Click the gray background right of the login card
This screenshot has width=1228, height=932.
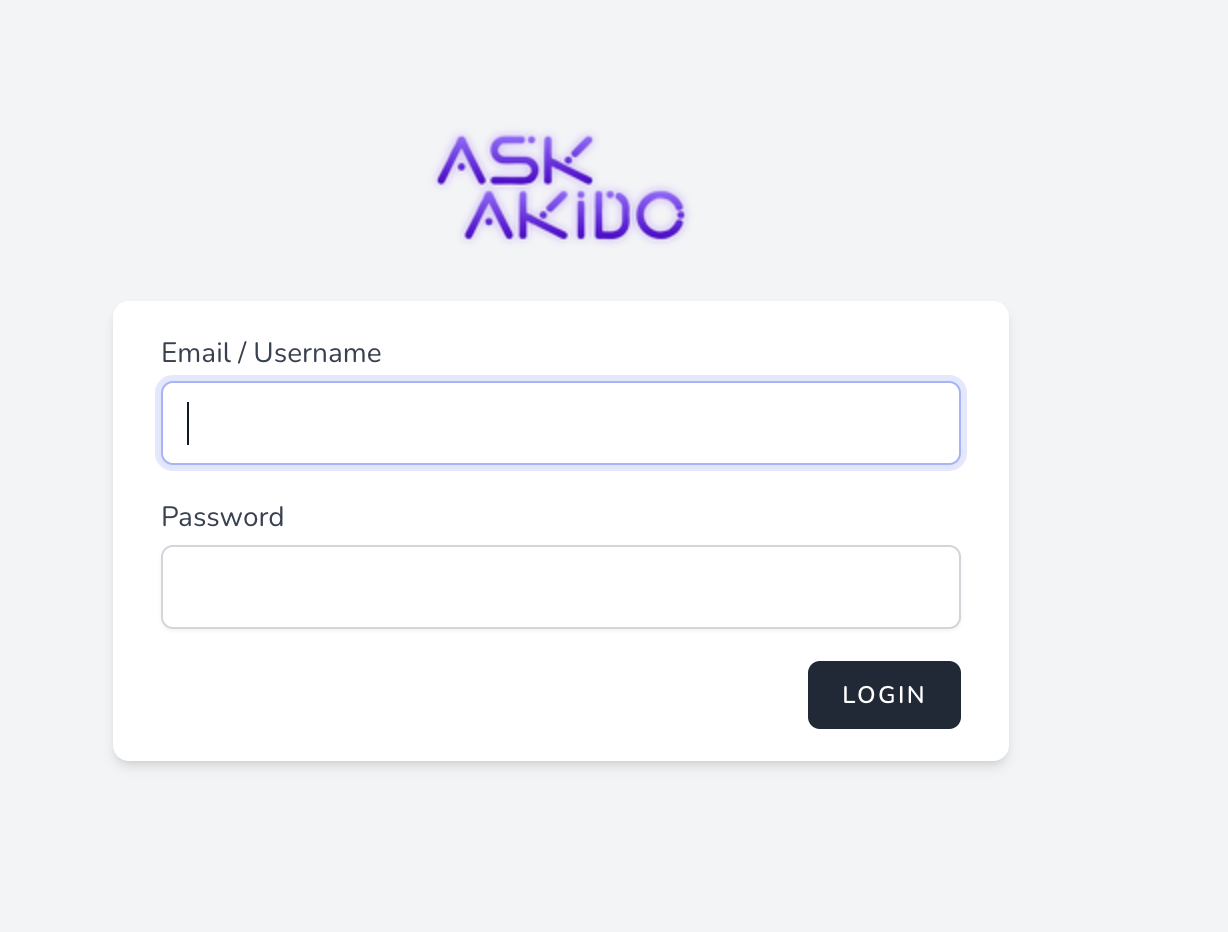click(1118, 530)
